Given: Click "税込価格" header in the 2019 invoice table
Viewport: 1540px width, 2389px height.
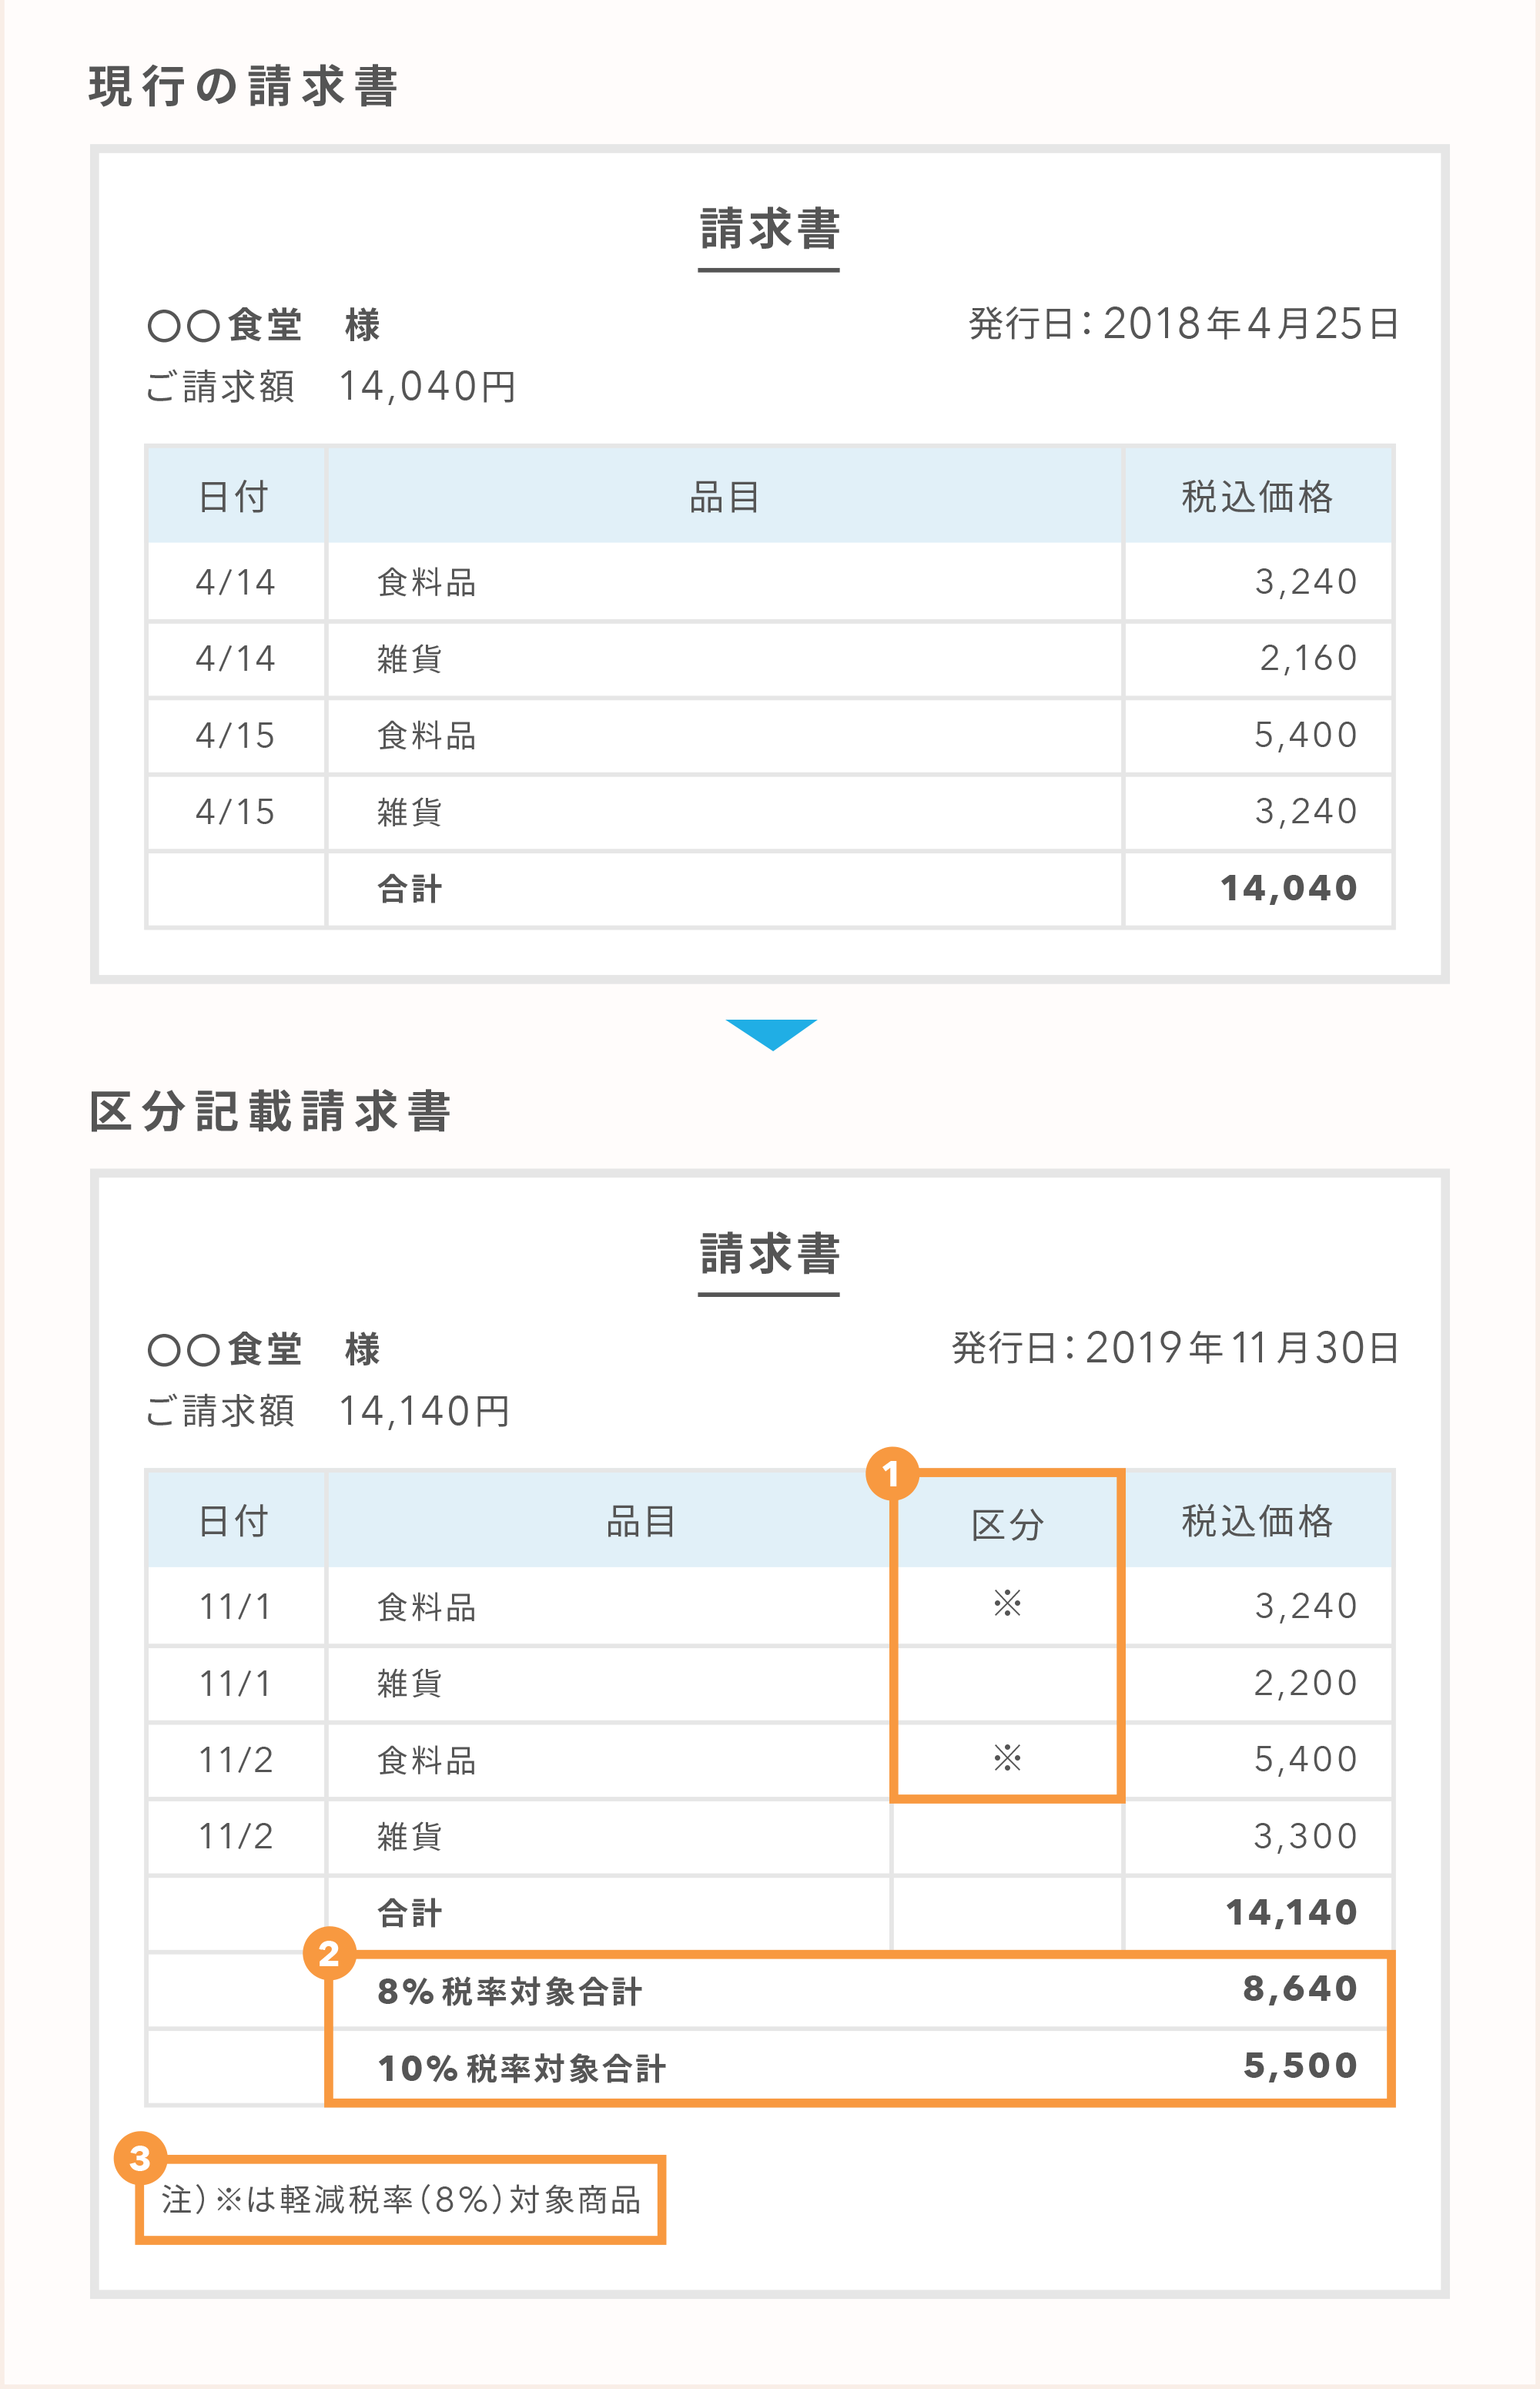Looking at the screenshot, I should click(x=1257, y=1521).
